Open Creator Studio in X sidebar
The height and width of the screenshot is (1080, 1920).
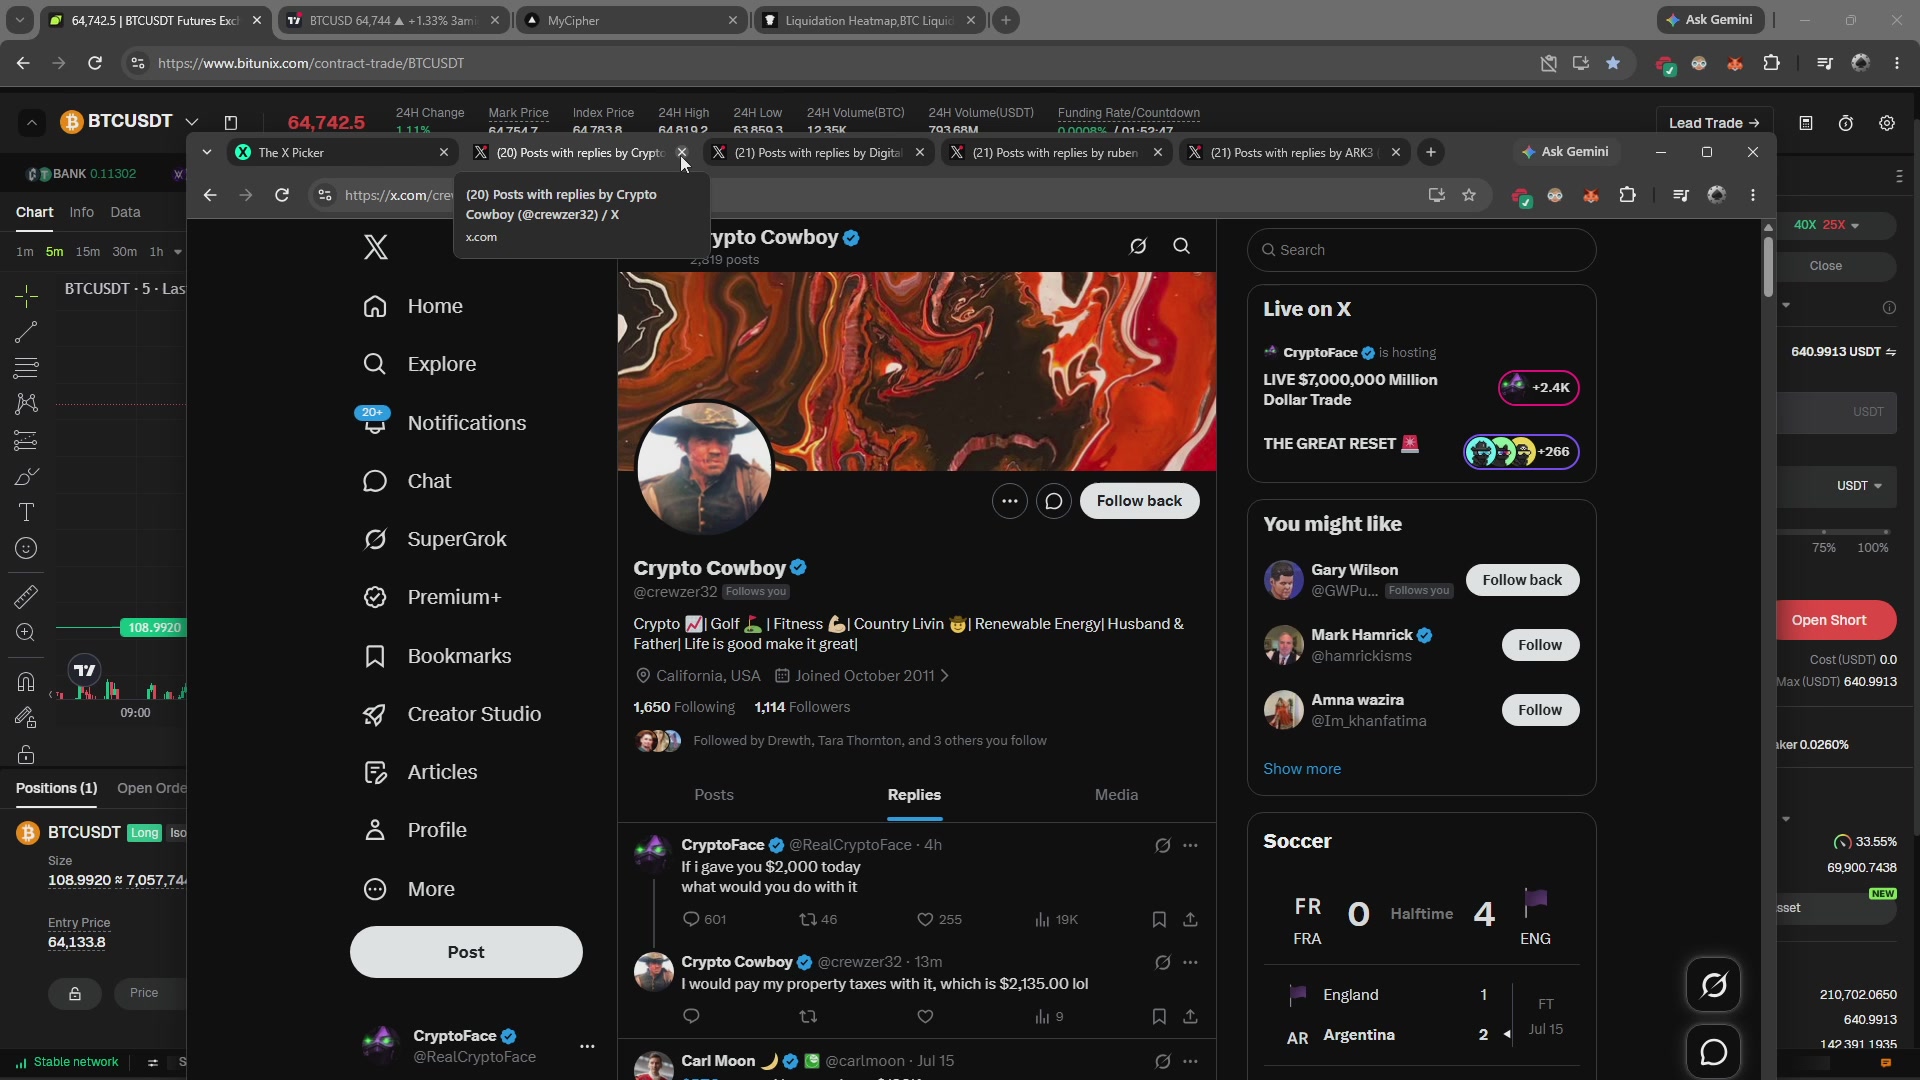452,714
